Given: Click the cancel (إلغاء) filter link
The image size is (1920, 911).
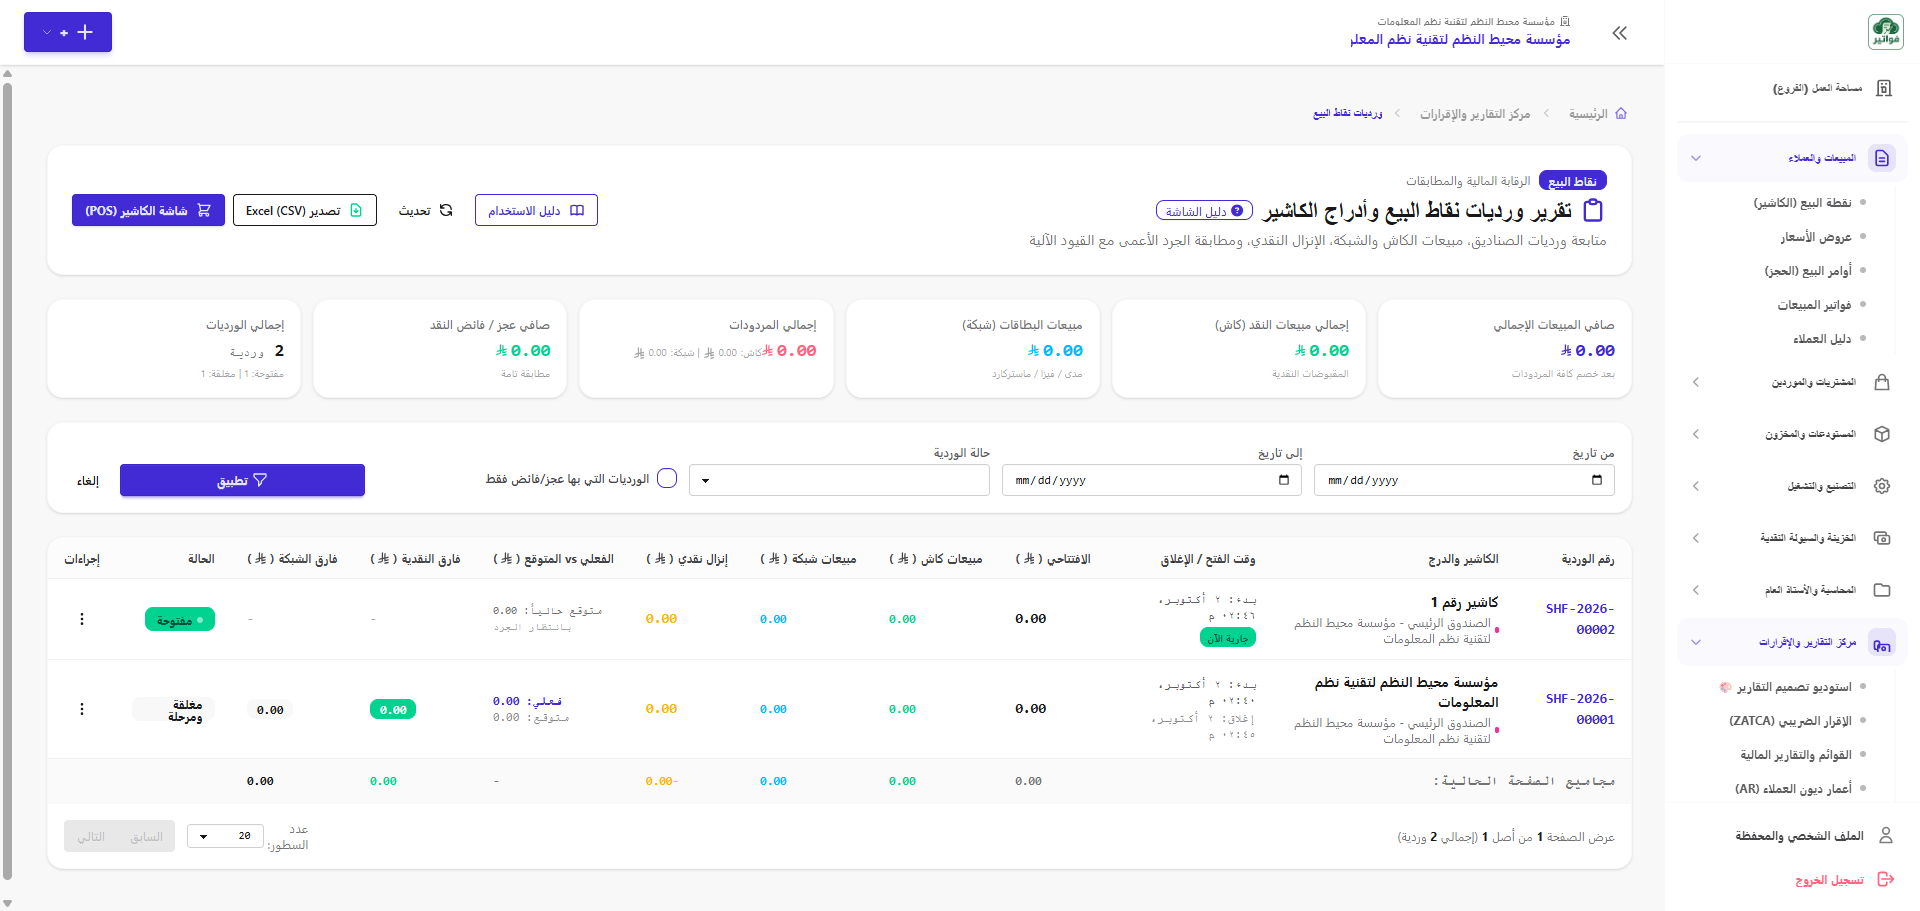Looking at the screenshot, I should (88, 481).
